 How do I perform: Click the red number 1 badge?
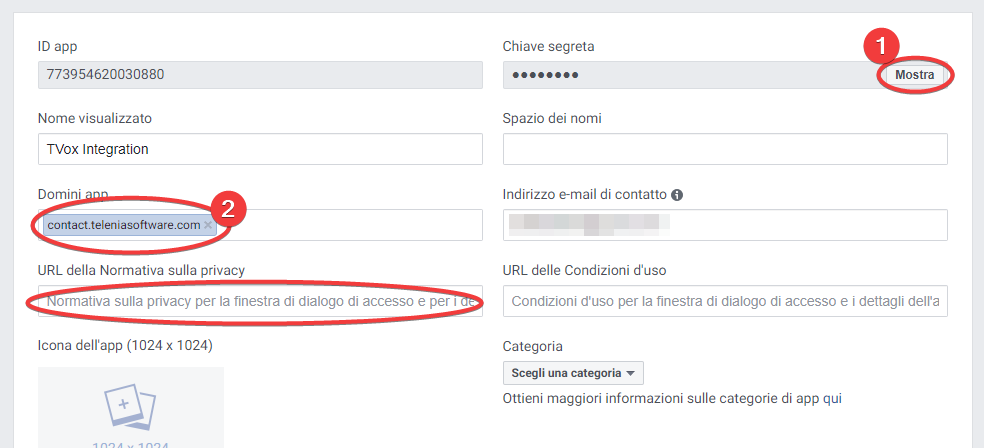(x=881, y=46)
